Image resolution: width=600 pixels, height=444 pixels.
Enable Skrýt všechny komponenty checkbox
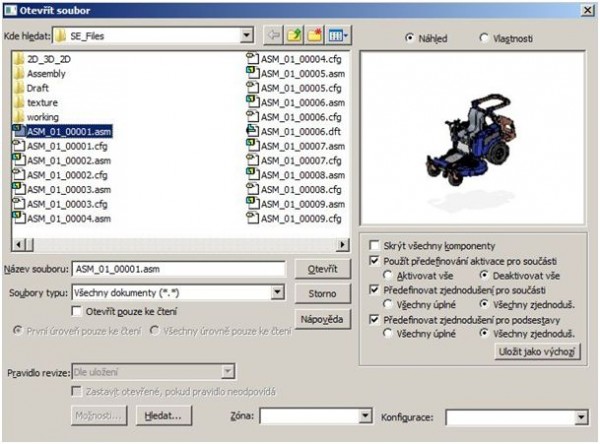[374, 244]
